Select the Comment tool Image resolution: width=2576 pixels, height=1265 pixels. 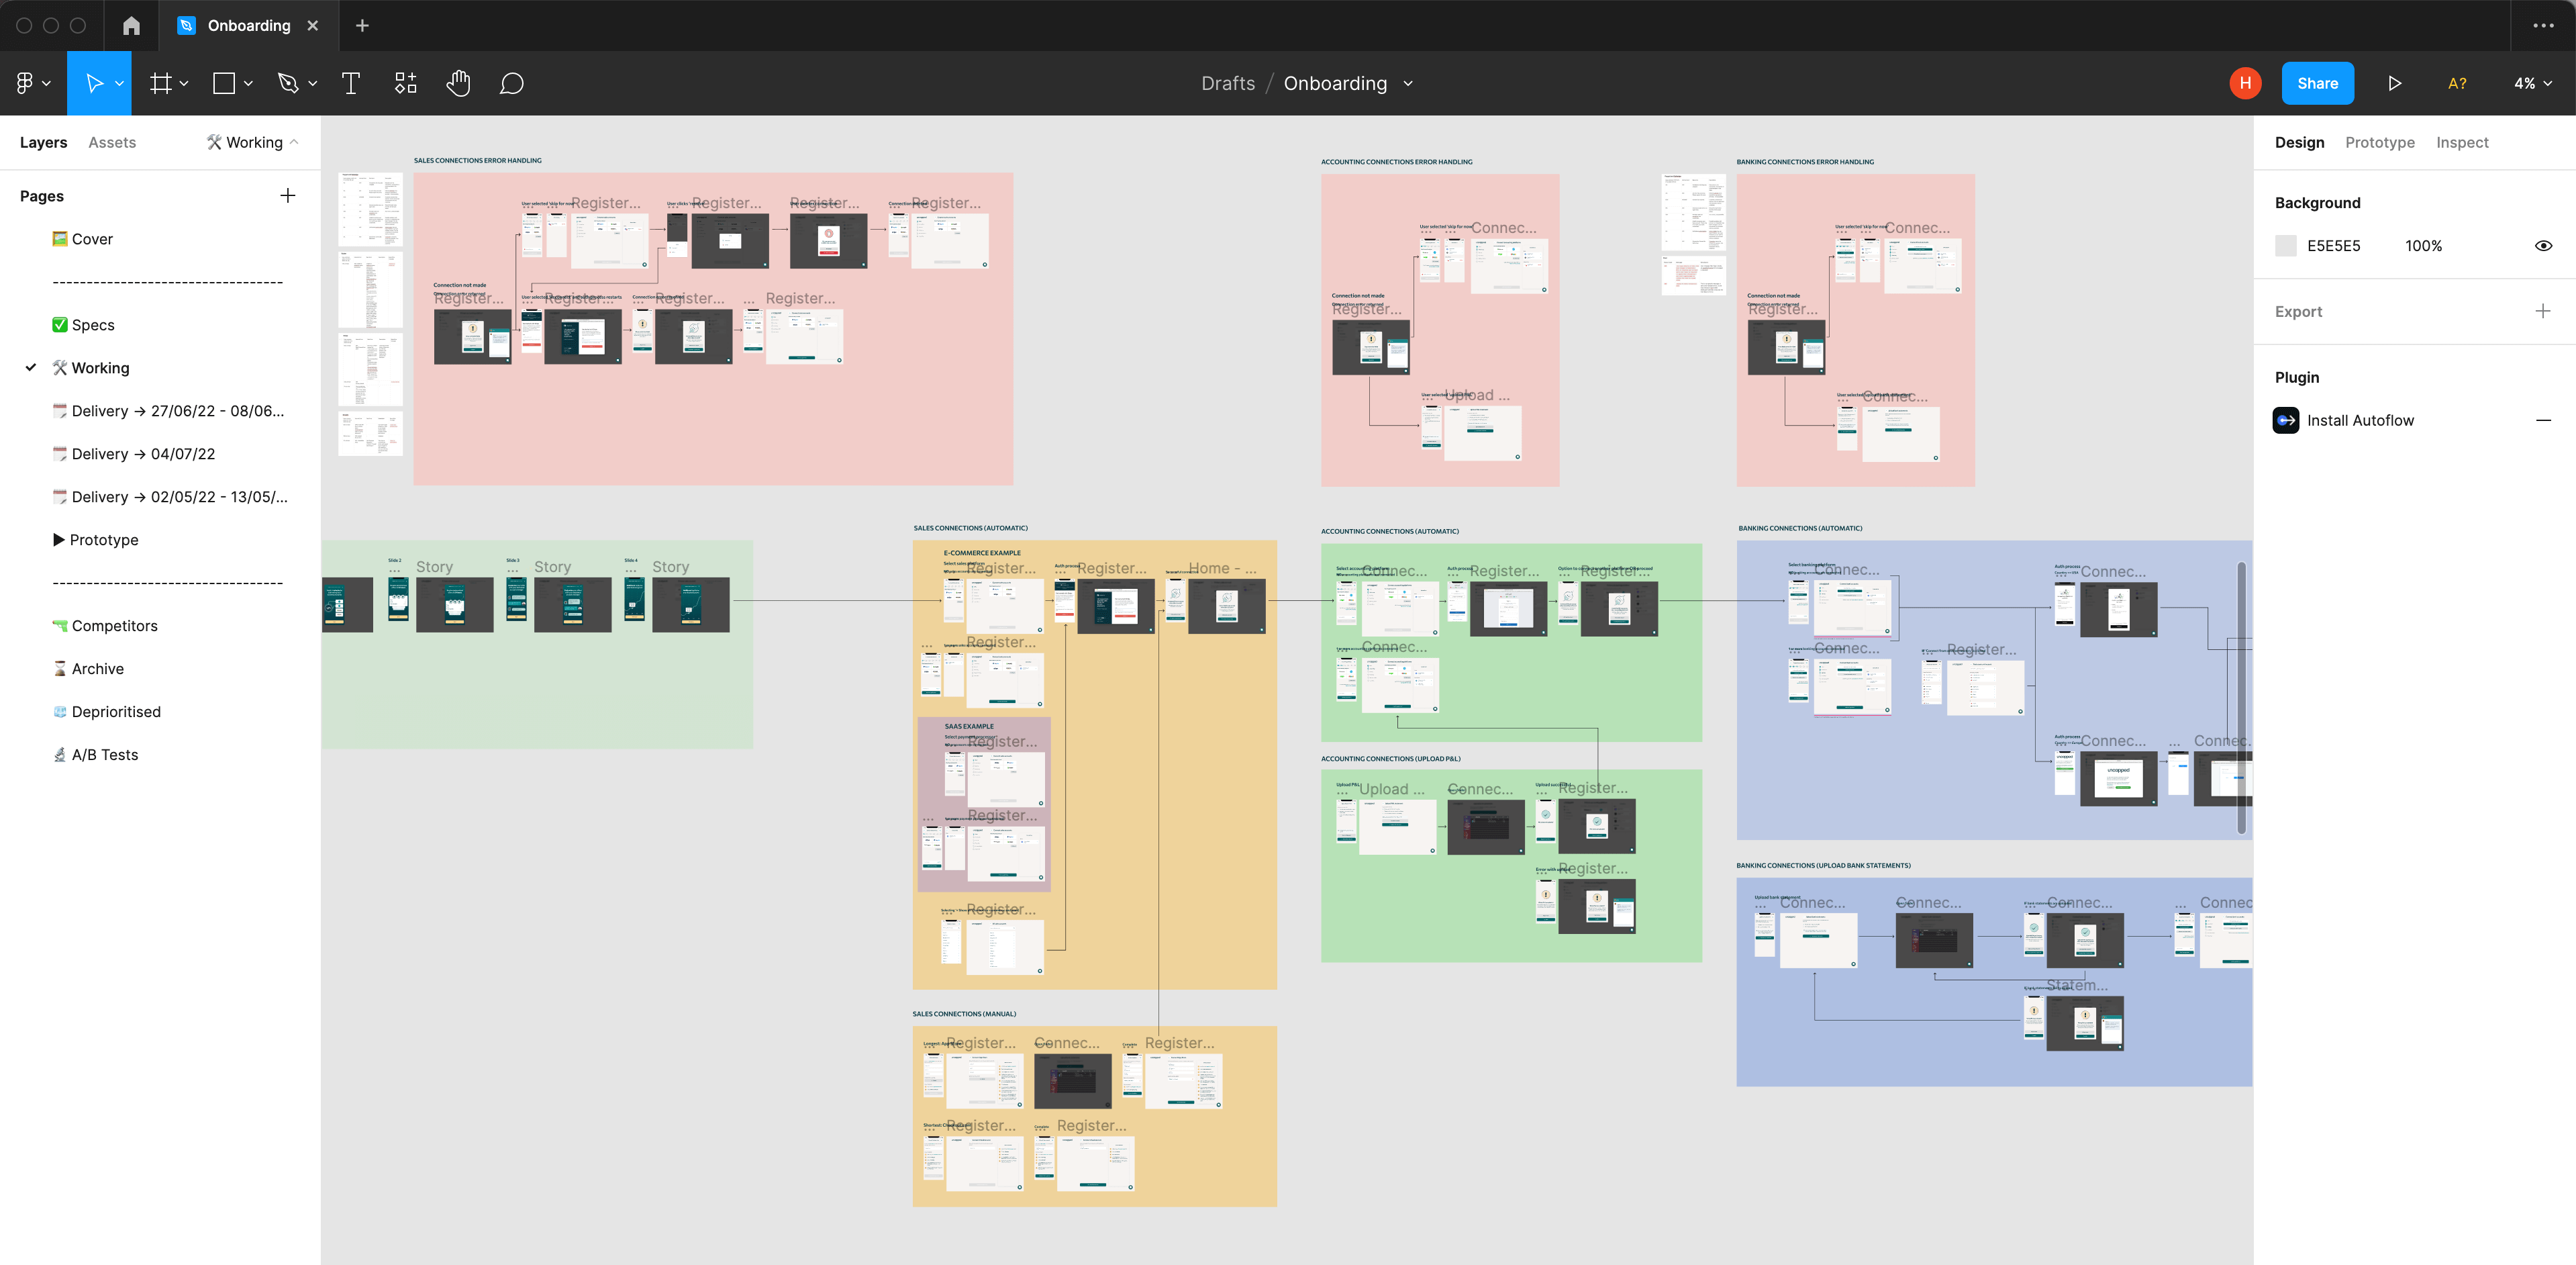pos(511,84)
